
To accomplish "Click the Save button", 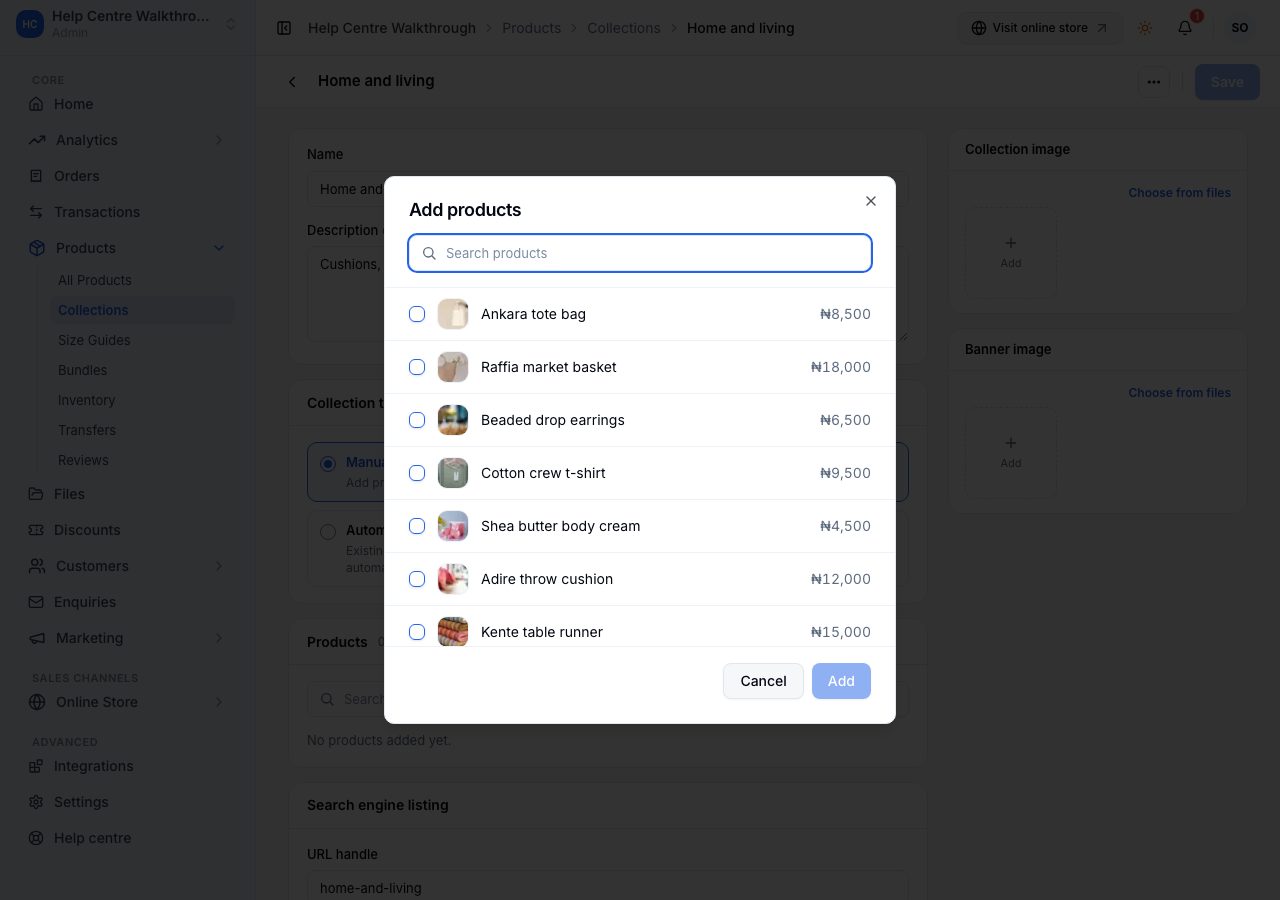I will pos(1227,82).
